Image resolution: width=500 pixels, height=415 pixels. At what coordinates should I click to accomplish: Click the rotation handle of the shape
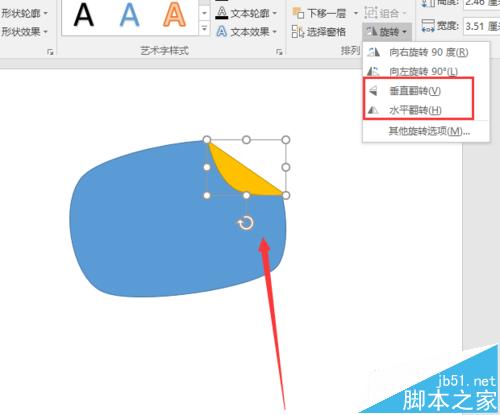tap(246, 223)
